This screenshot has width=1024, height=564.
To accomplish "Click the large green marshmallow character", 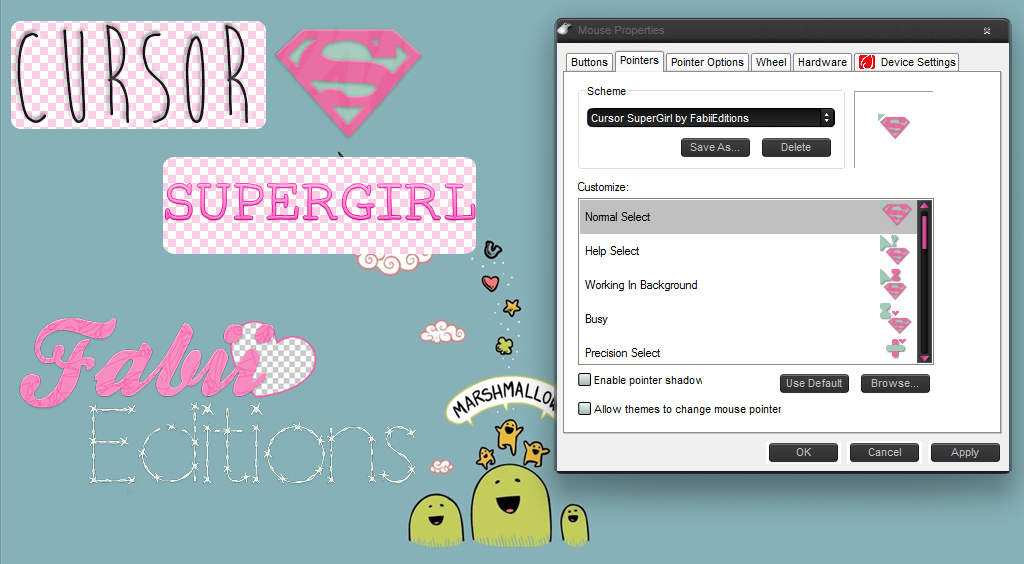I will [x=510, y=505].
